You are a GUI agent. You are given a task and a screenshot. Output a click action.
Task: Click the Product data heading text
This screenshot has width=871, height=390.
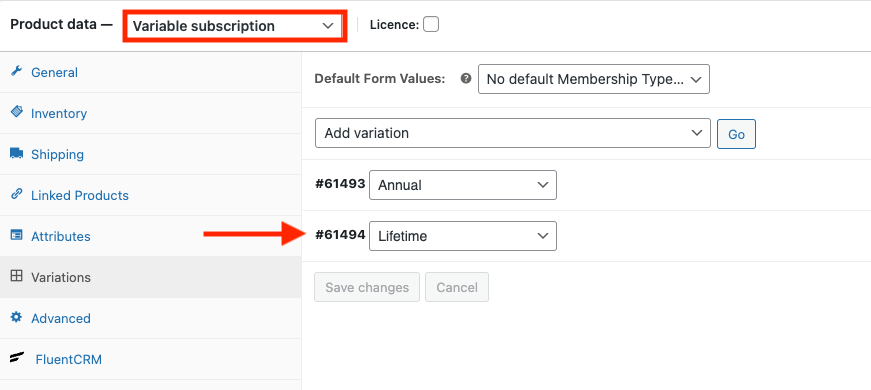(62, 25)
